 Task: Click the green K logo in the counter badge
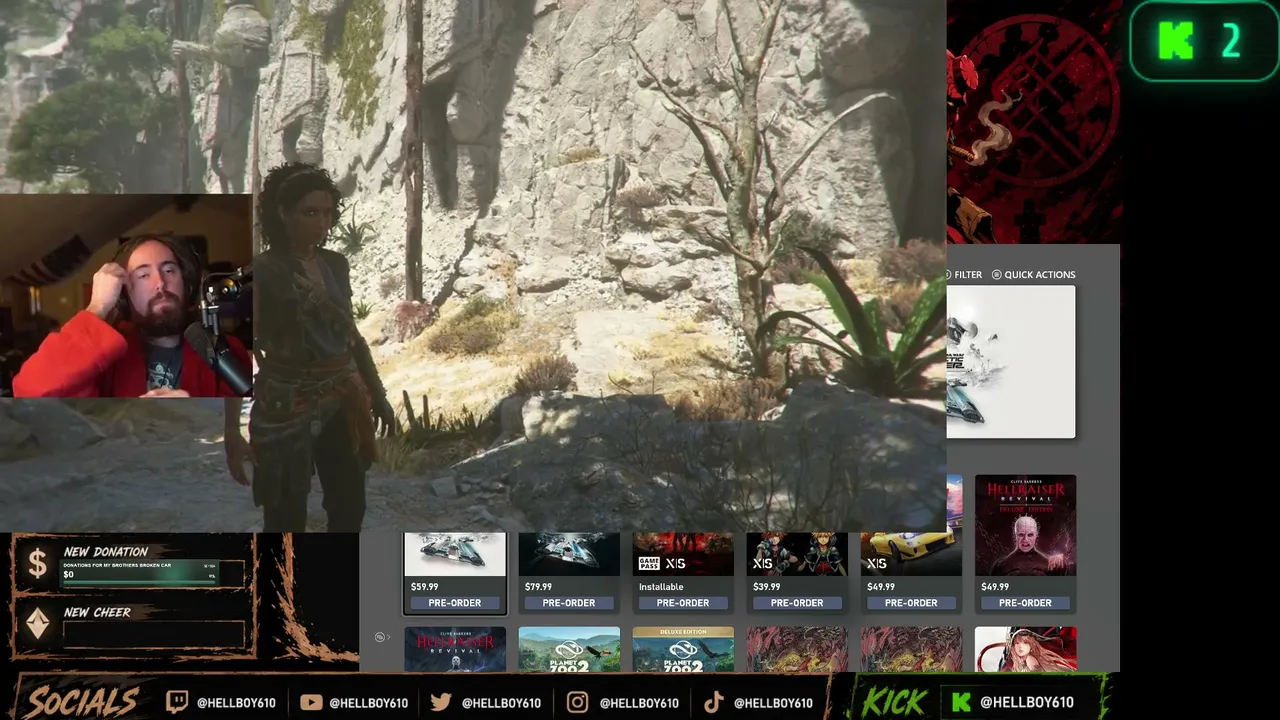pyautogui.click(x=1175, y=41)
